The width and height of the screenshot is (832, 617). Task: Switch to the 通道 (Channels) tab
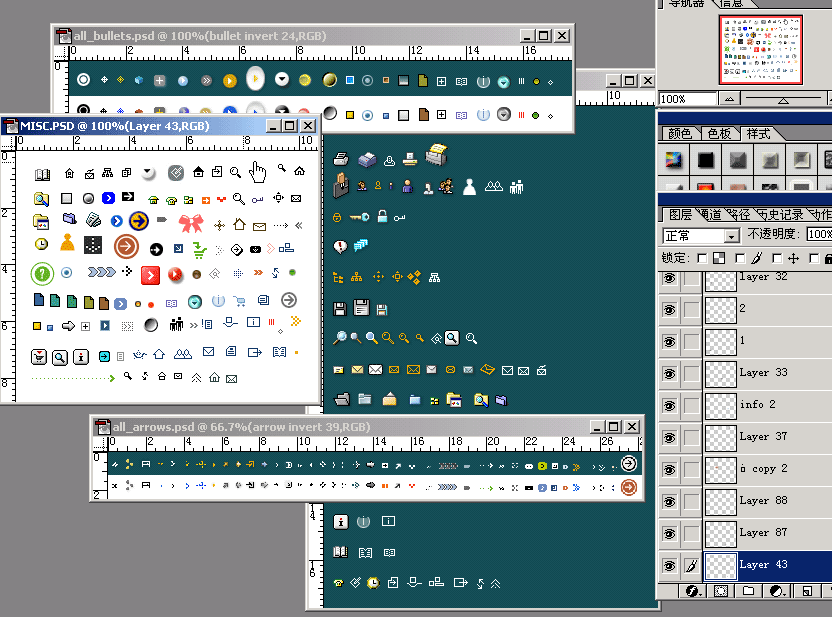(x=711, y=215)
